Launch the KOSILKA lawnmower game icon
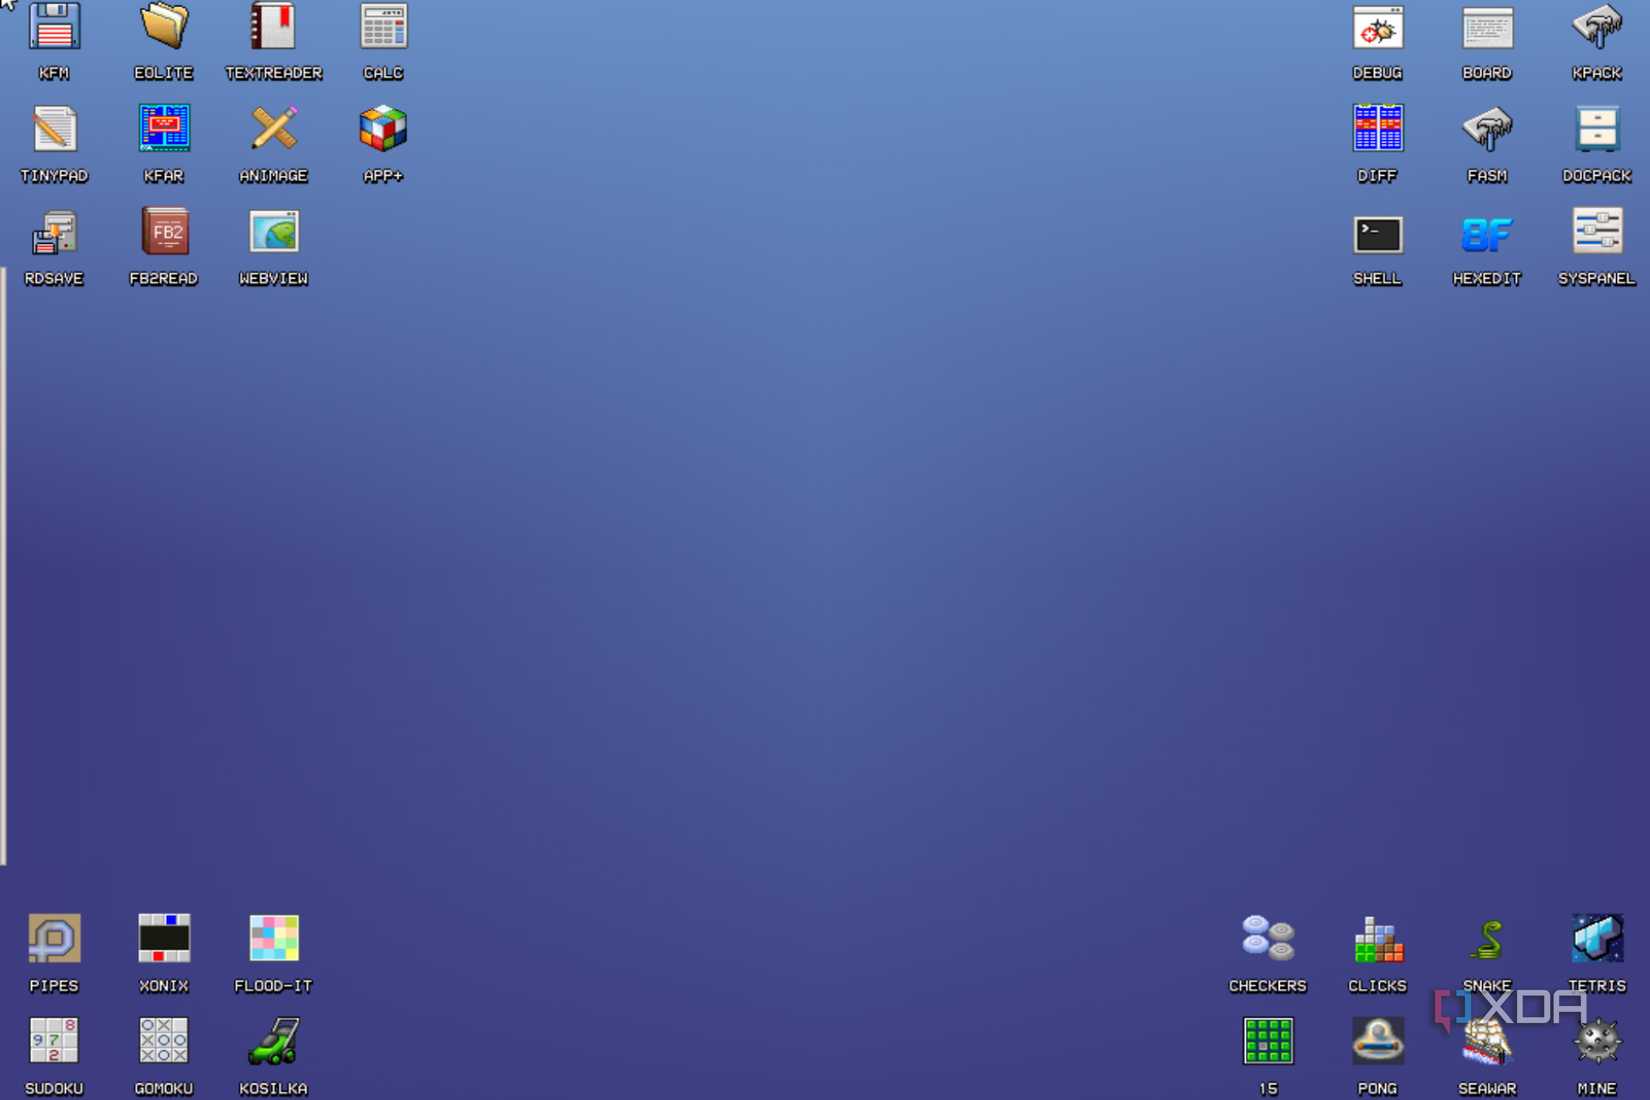Screen dimensions: 1650x1100 coord(273,1041)
